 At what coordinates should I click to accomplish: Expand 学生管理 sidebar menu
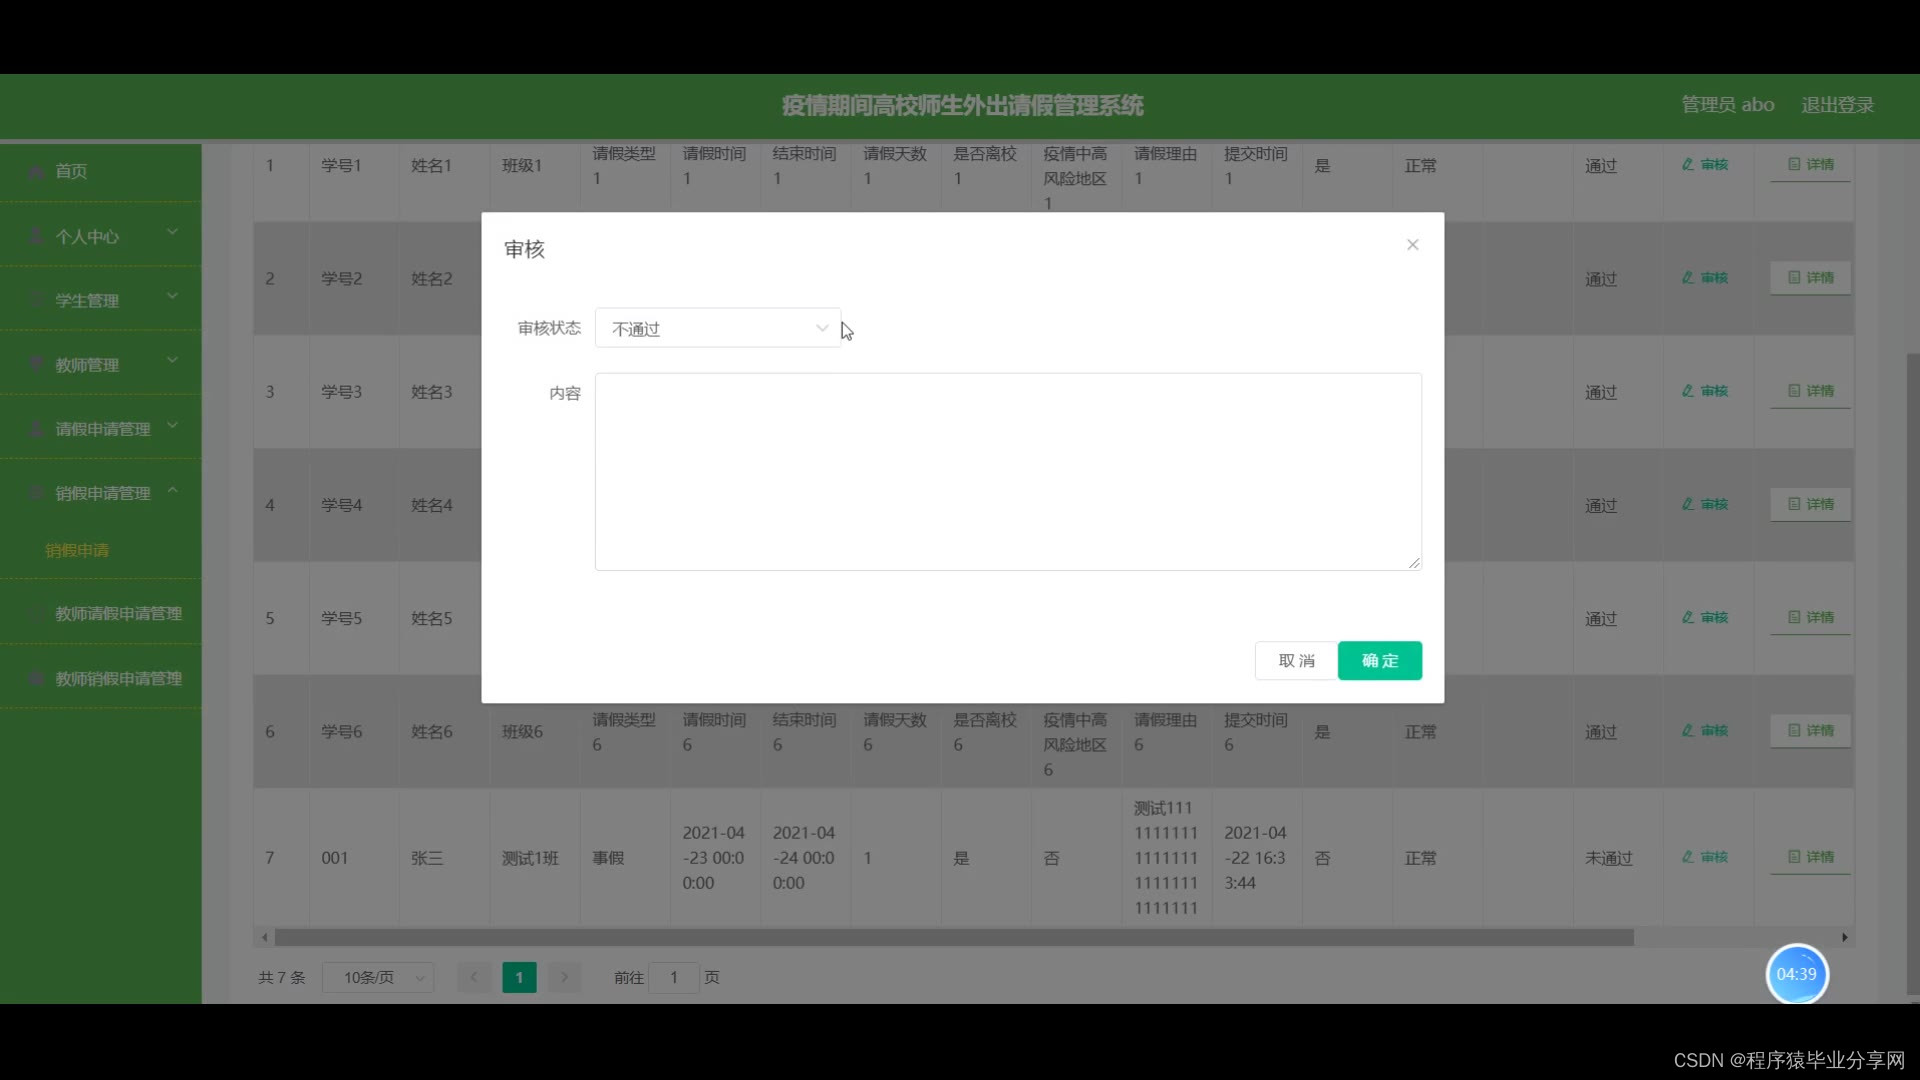pos(100,300)
